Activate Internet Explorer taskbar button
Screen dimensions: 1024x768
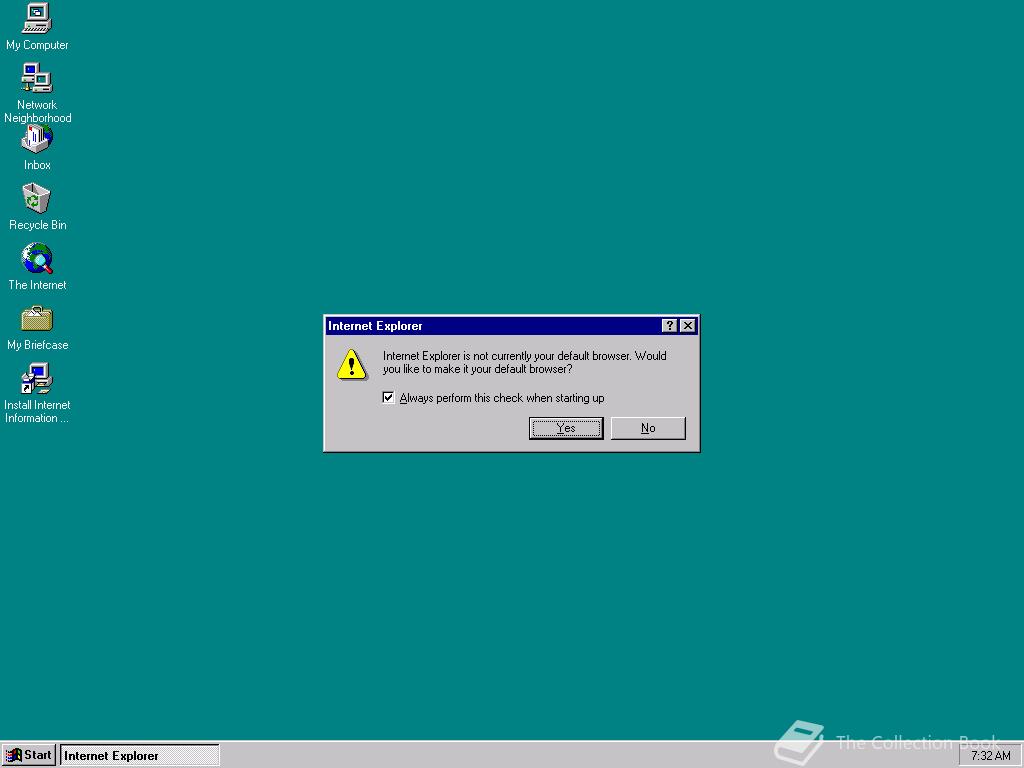140,756
